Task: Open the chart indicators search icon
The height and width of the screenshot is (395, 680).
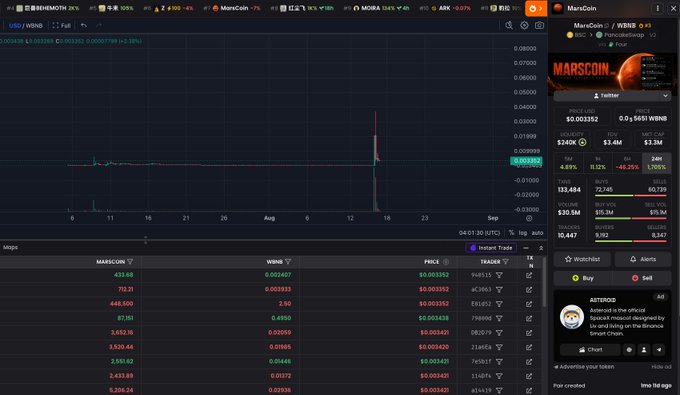Action: (x=509, y=26)
